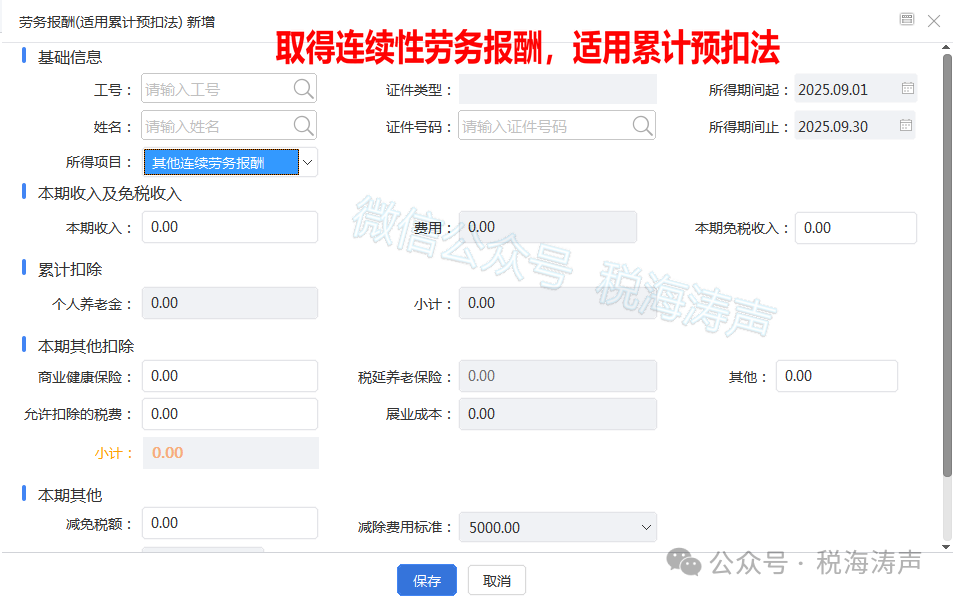Click the search icon in 工号 field
Screen dimensions: 953x601
coord(304,89)
